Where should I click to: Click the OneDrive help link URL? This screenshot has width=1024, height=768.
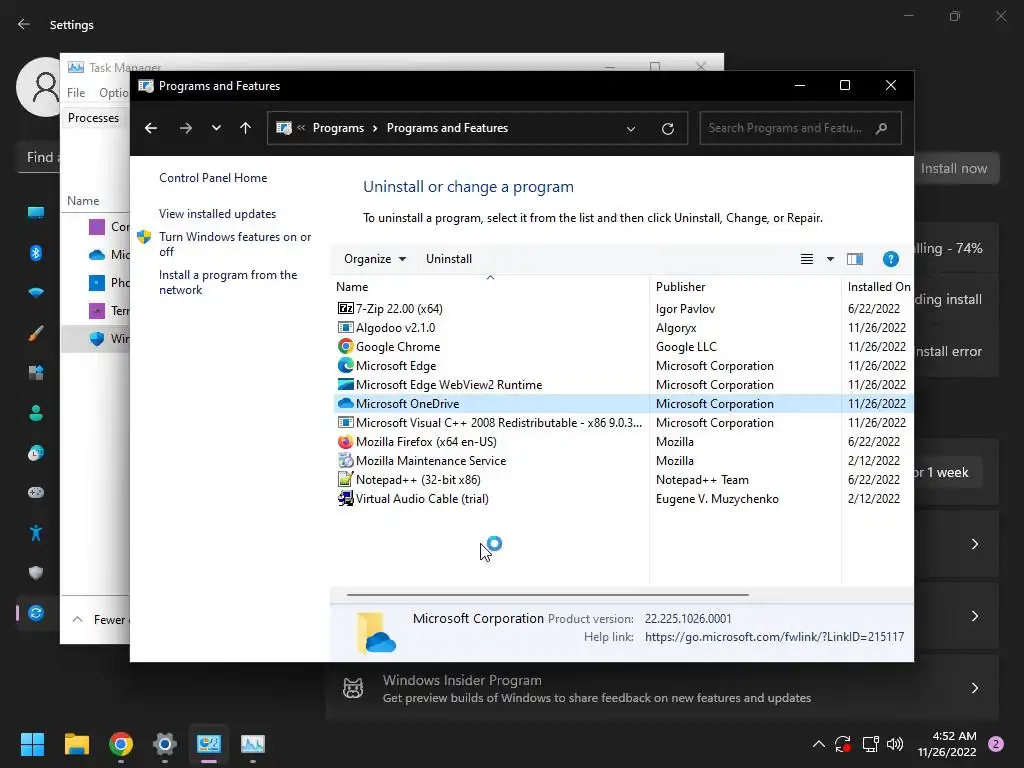coord(775,637)
